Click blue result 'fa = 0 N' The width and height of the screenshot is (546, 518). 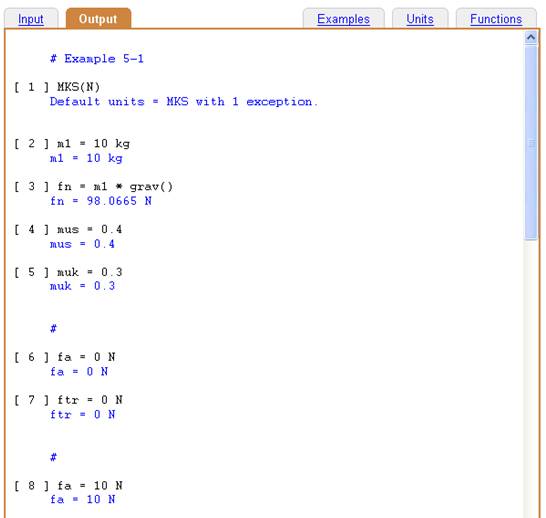pyautogui.click(x=79, y=372)
